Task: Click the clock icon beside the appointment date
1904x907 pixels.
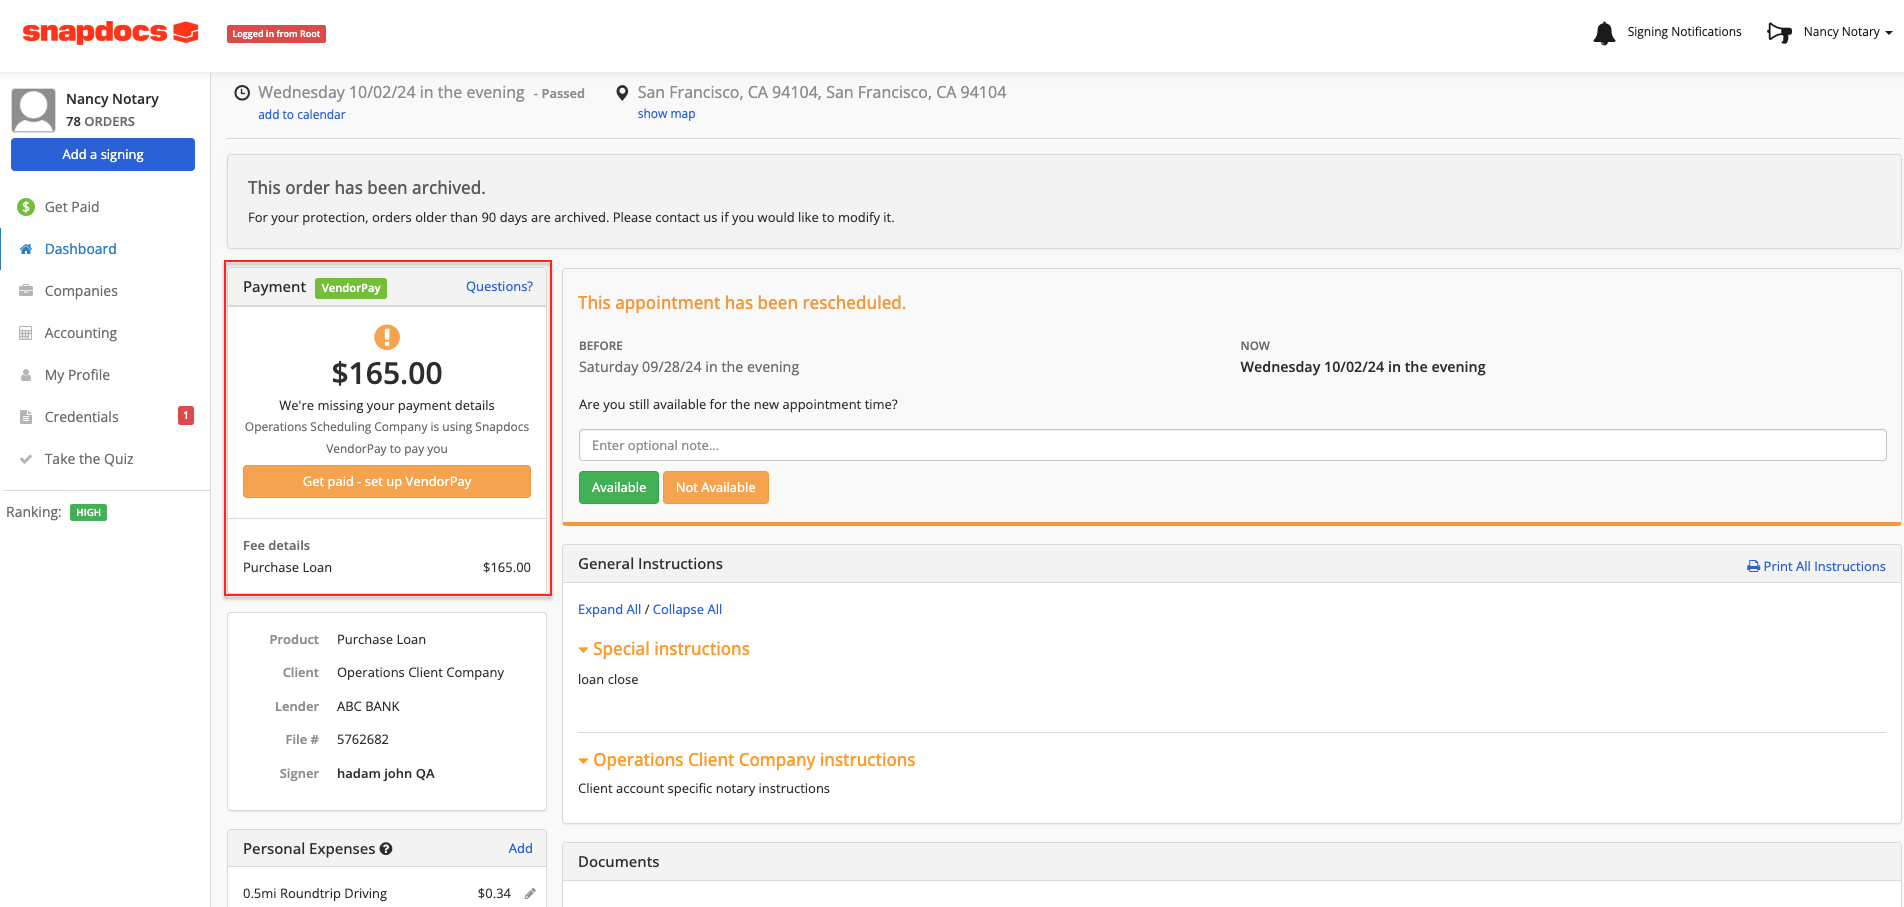Action: (x=242, y=92)
